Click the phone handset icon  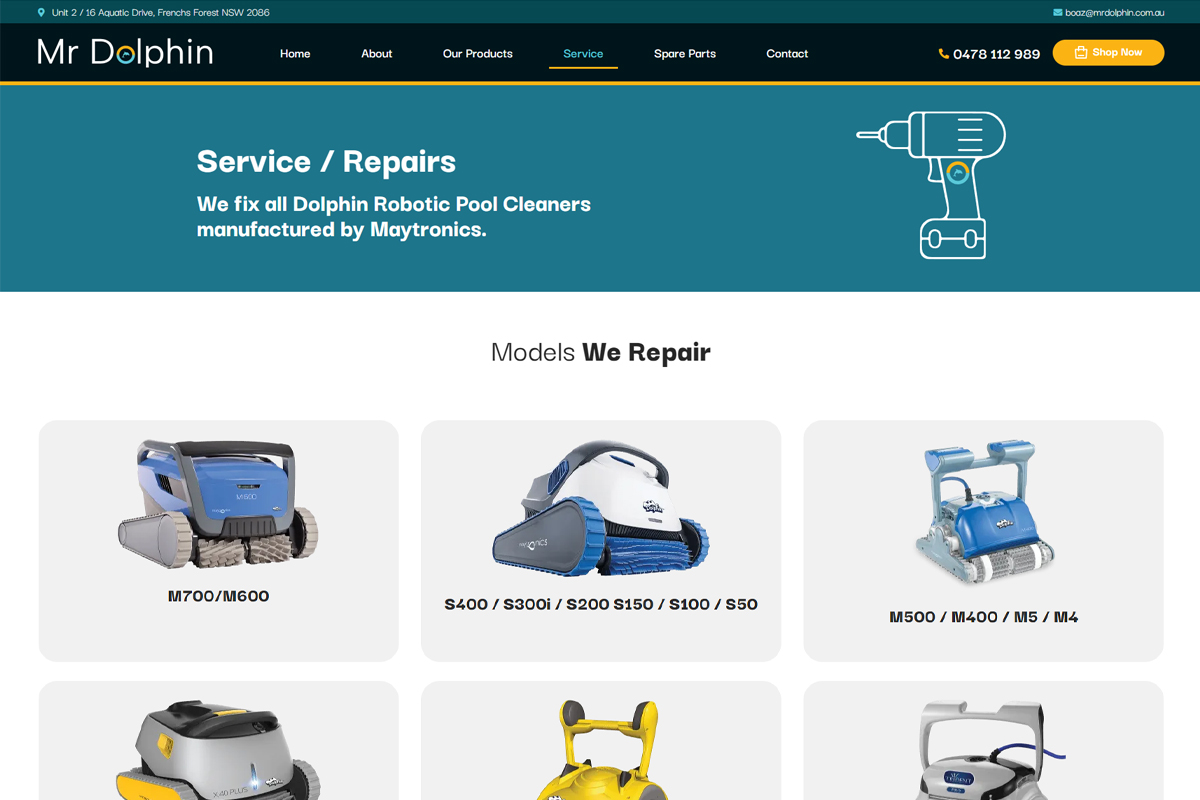point(943,54)
